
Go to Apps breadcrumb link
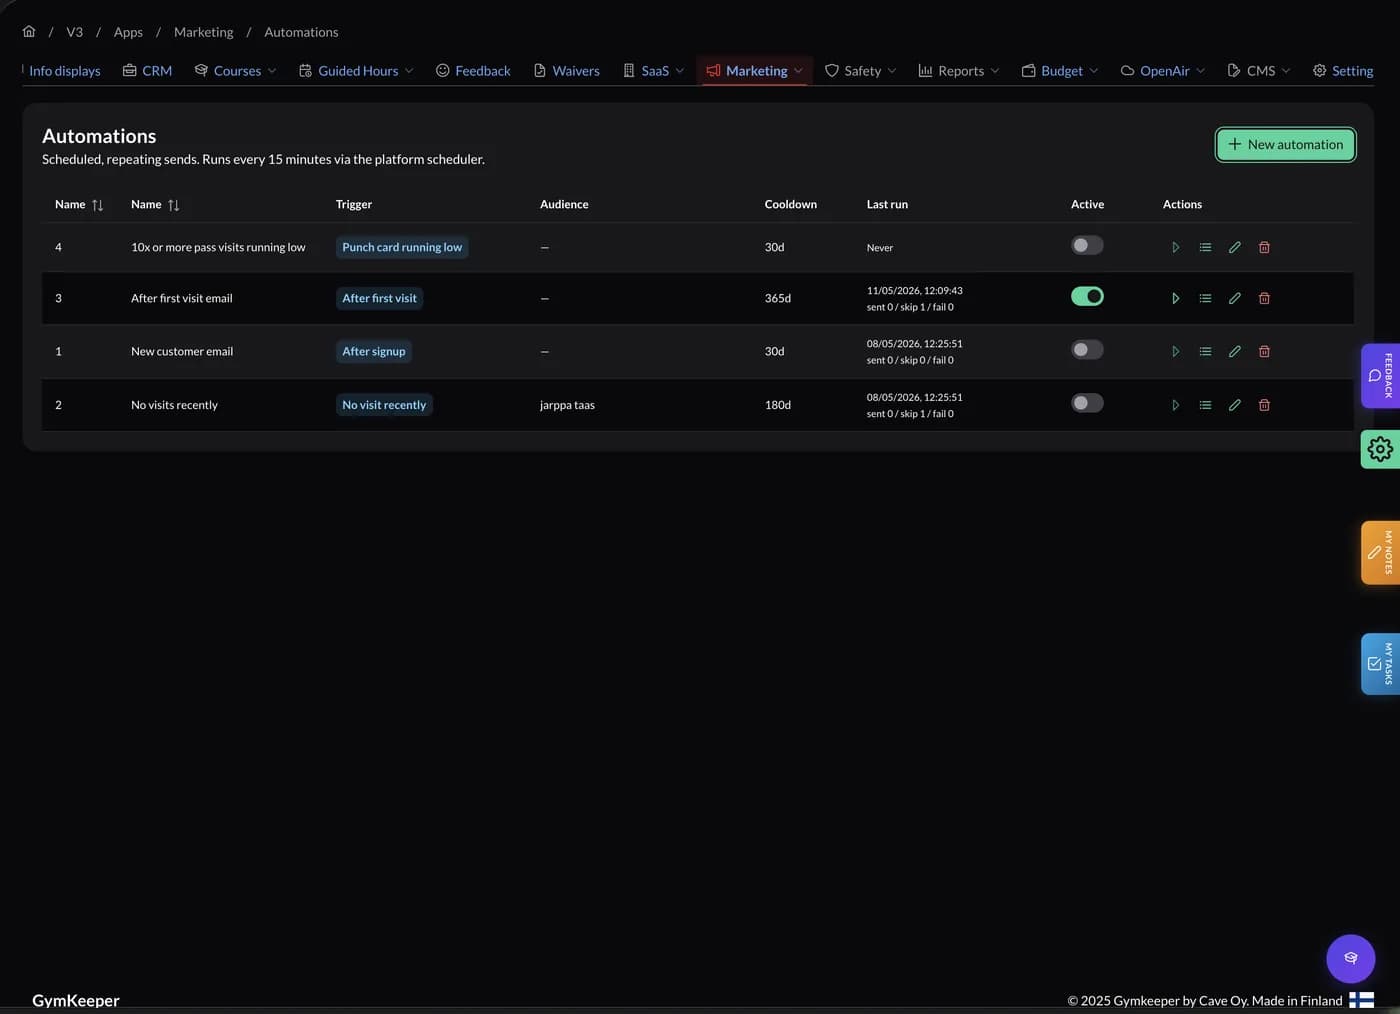pyautogui.click(x=128, y=32)
